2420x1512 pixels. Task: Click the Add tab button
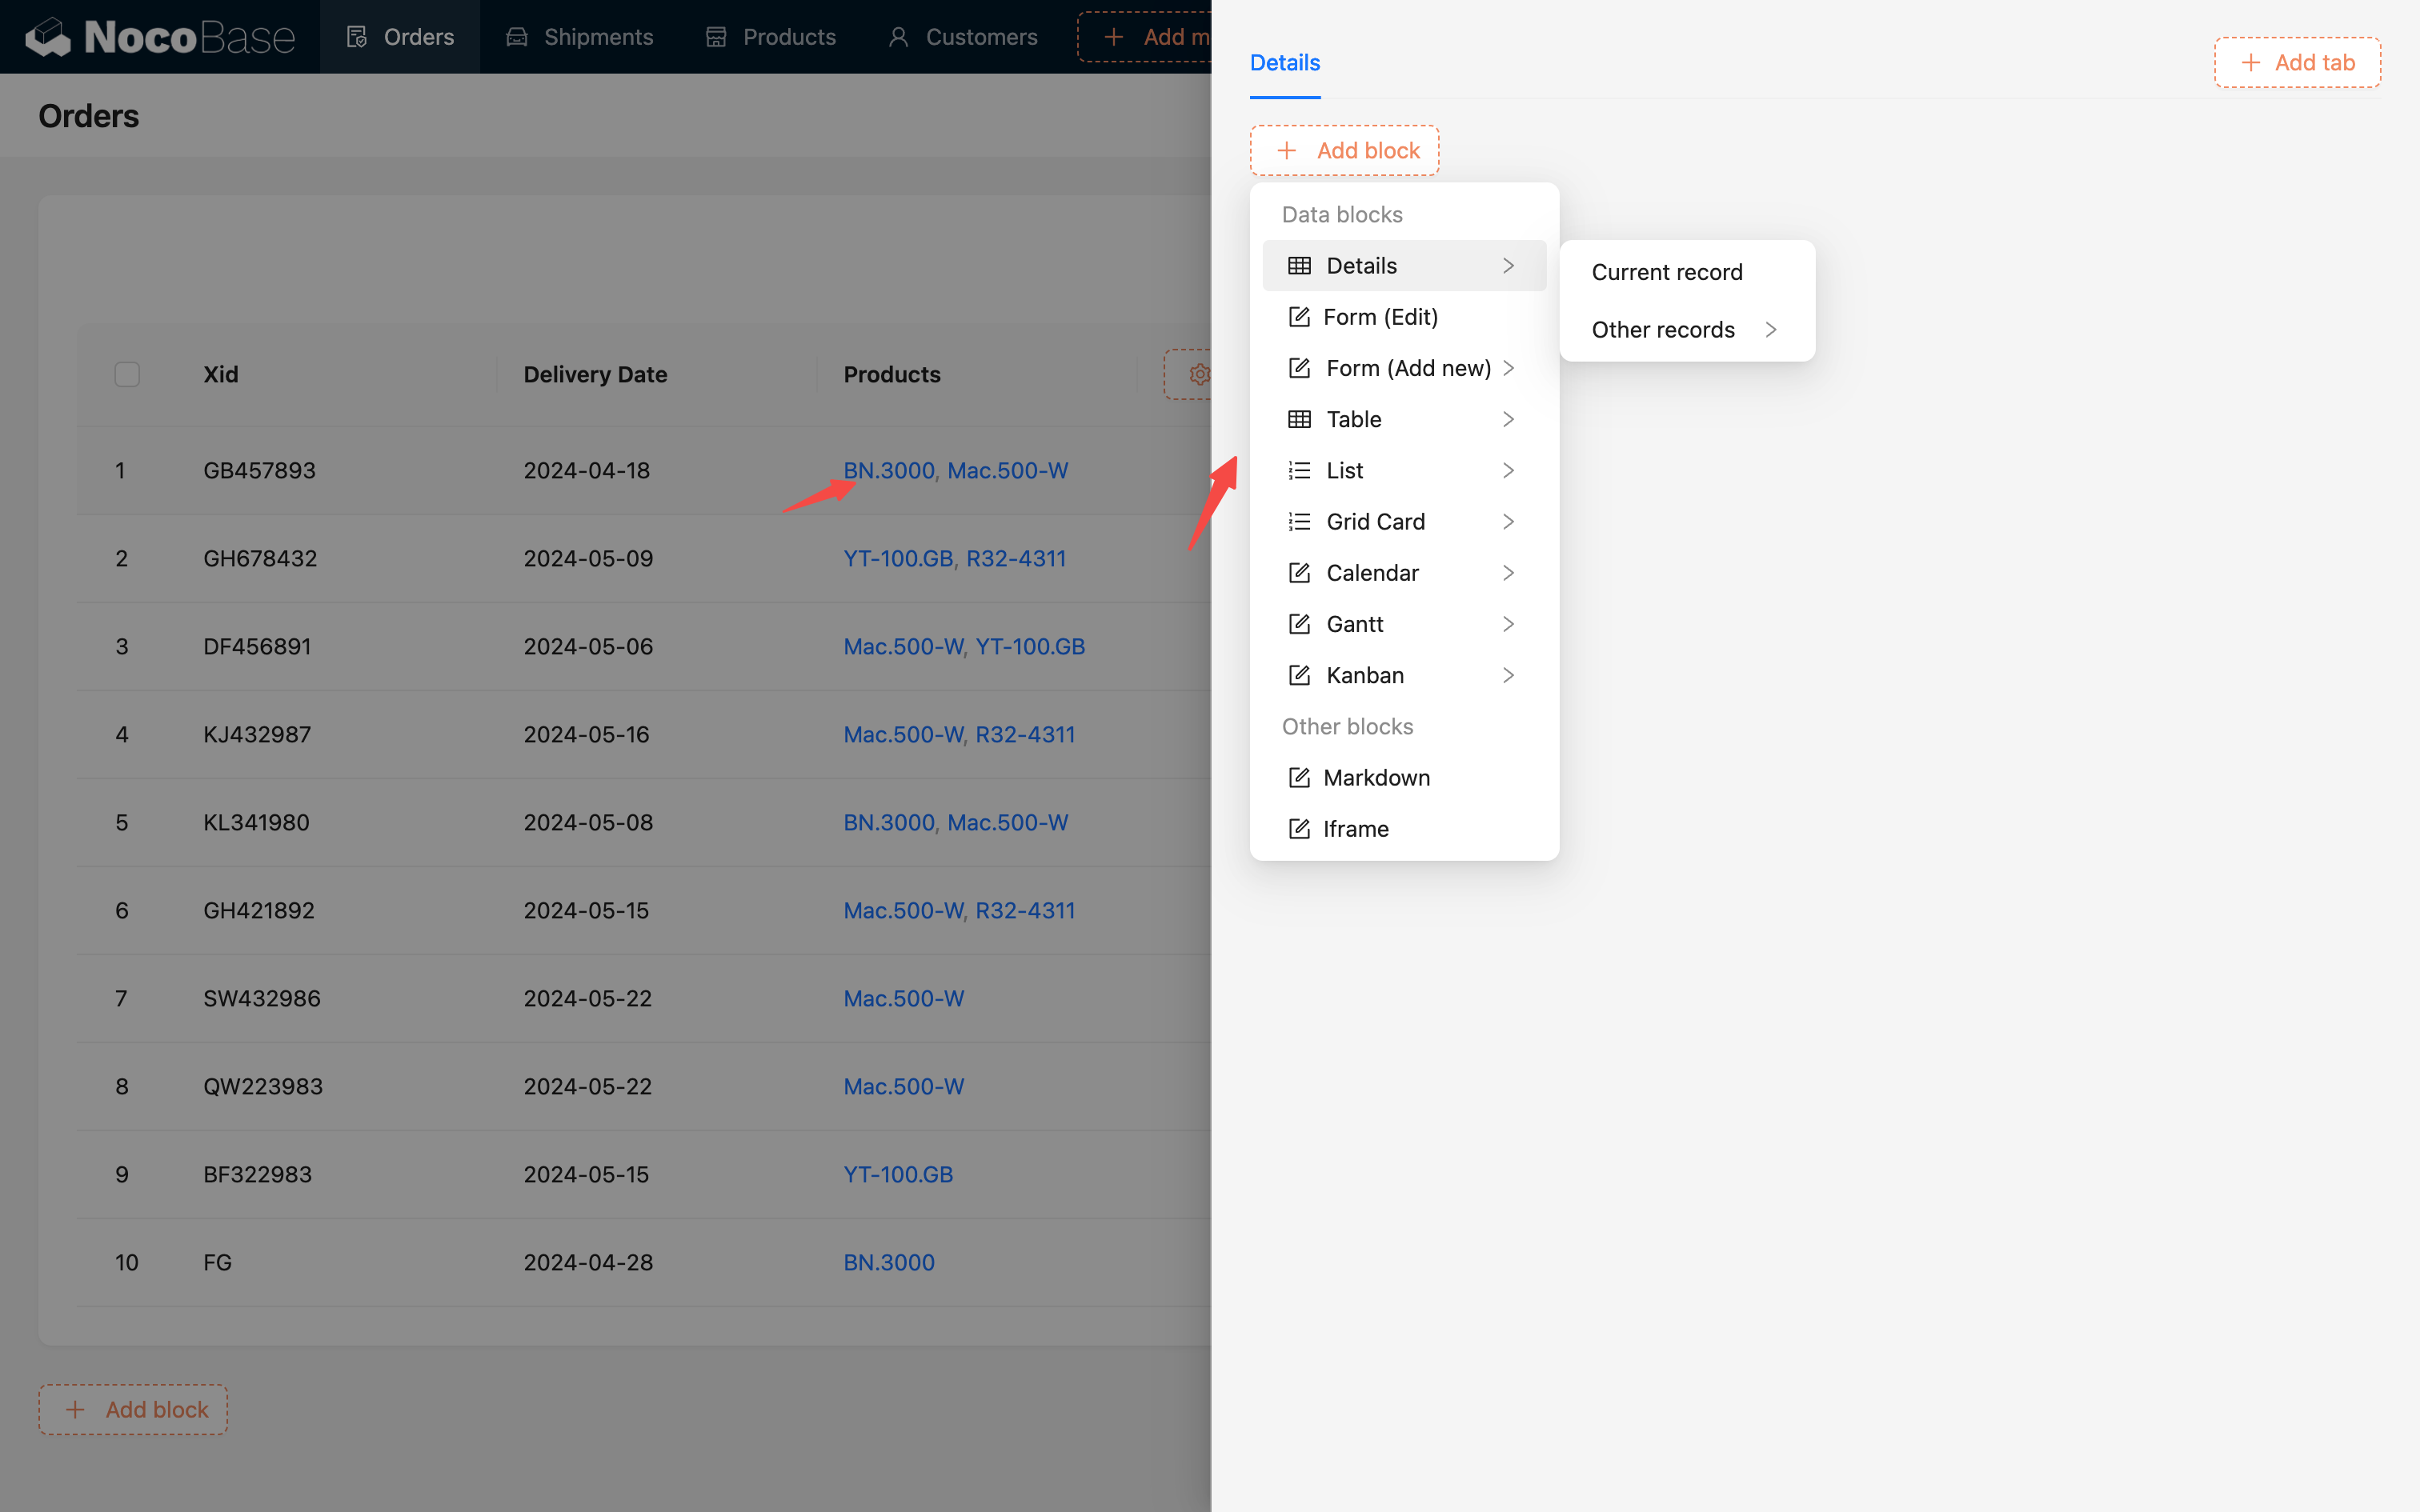click(x=2297, y=62)
